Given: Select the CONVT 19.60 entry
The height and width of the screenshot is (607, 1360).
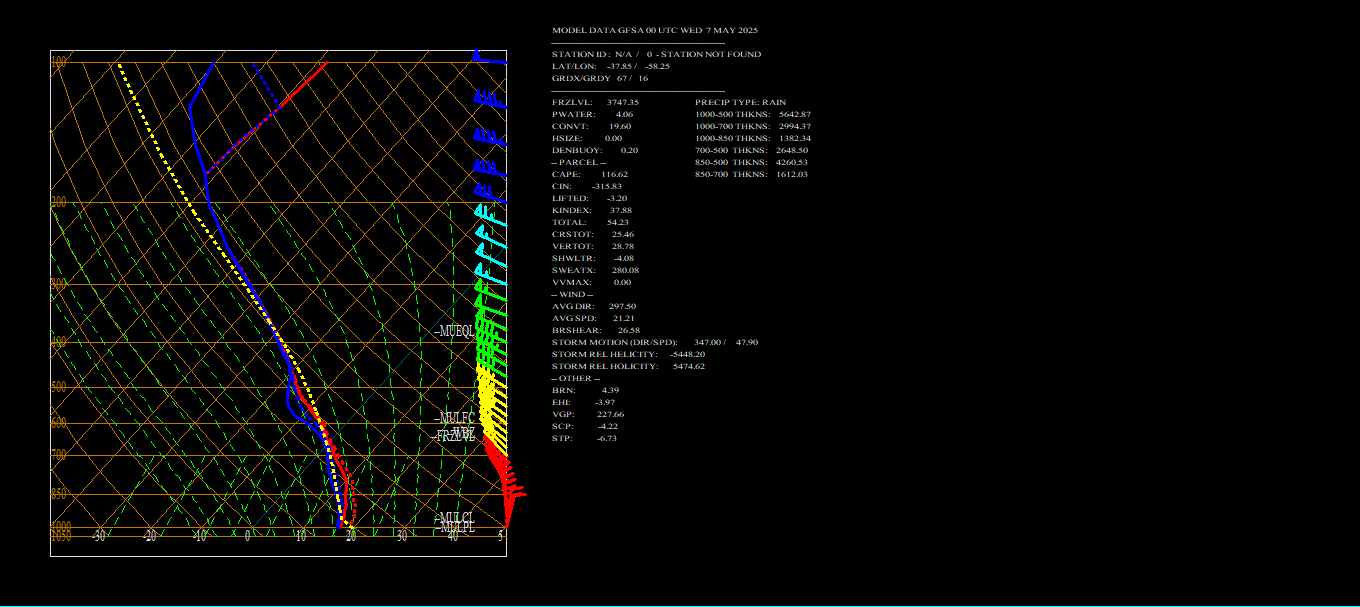Looking at the screenshot, I should coord(592,126).
